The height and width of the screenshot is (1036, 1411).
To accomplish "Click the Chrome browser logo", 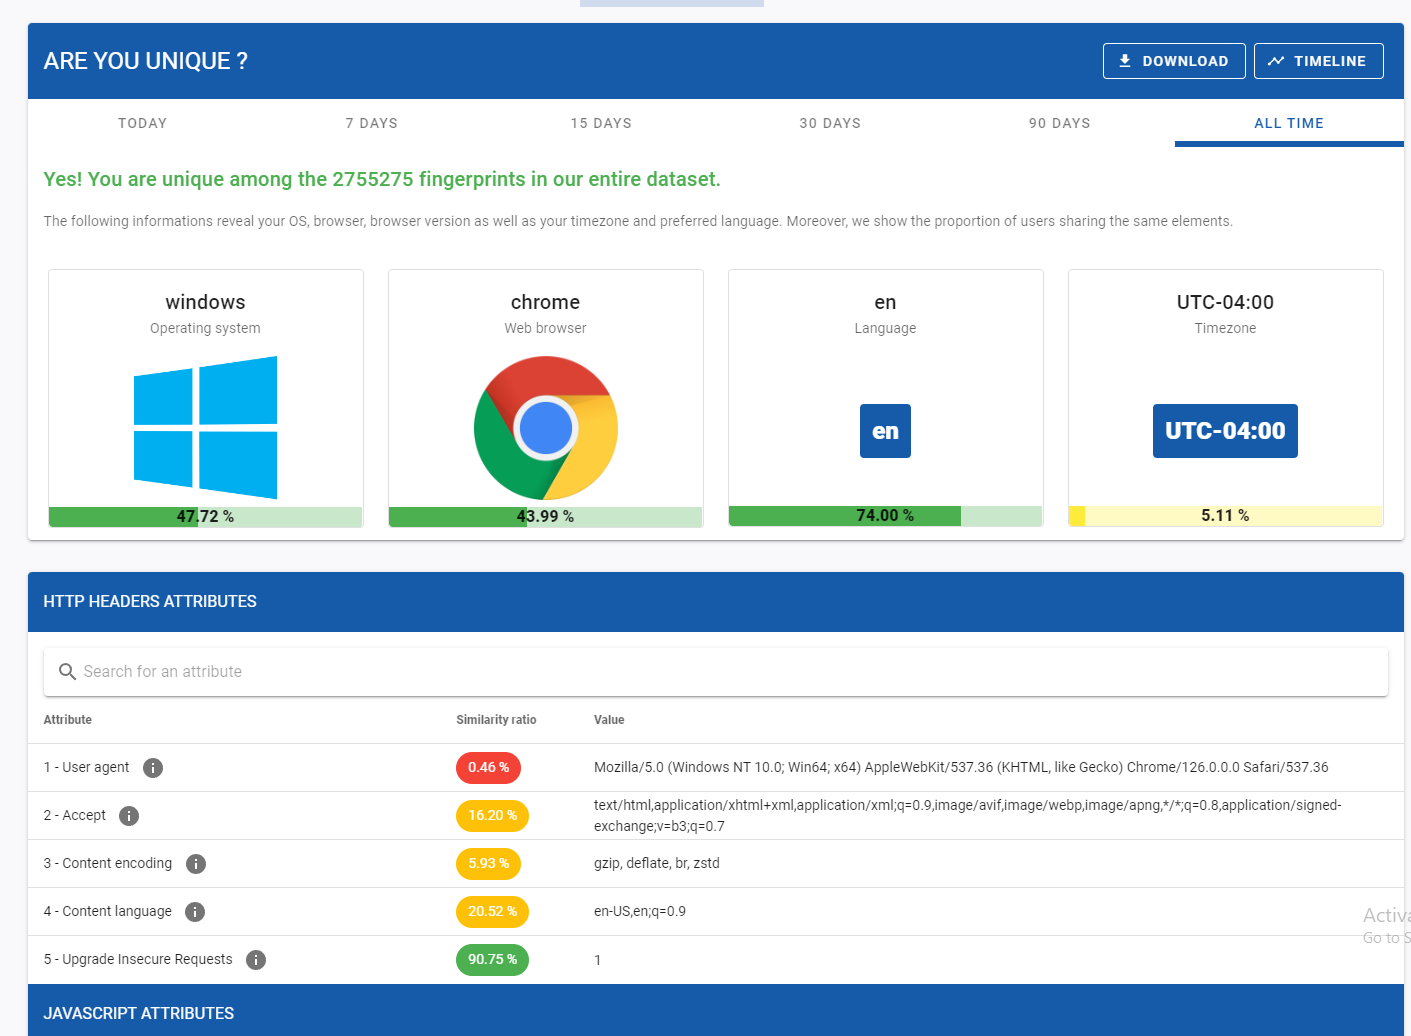I will (545, 428).
